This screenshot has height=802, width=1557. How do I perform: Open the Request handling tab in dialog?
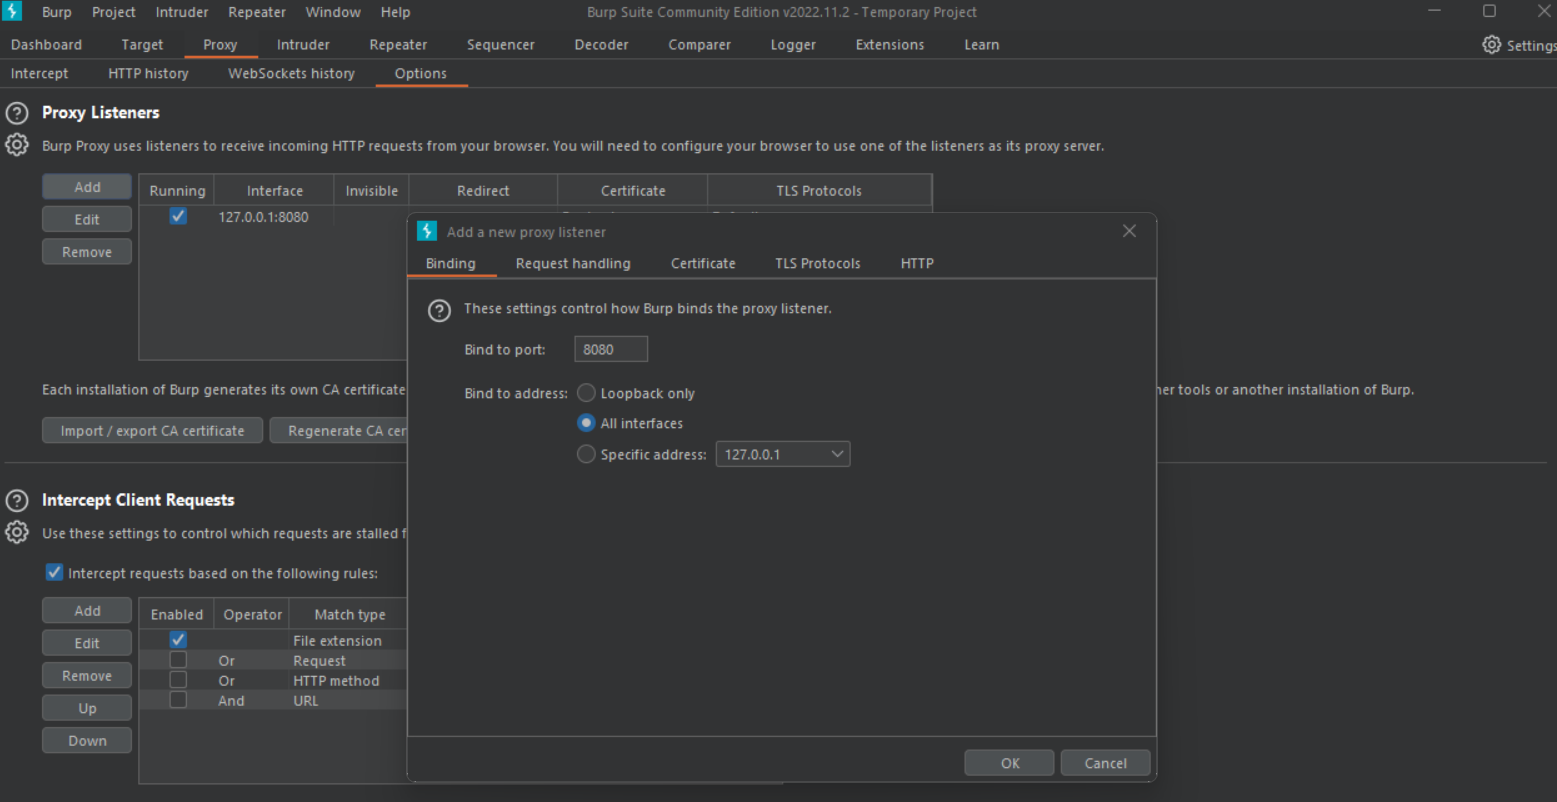tap(573, 264)
